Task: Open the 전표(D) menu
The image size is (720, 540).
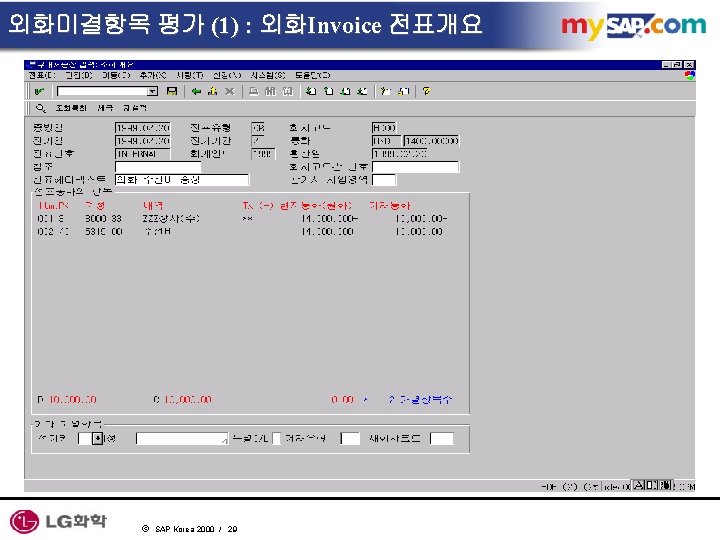Action: click(x=42, y=75)
